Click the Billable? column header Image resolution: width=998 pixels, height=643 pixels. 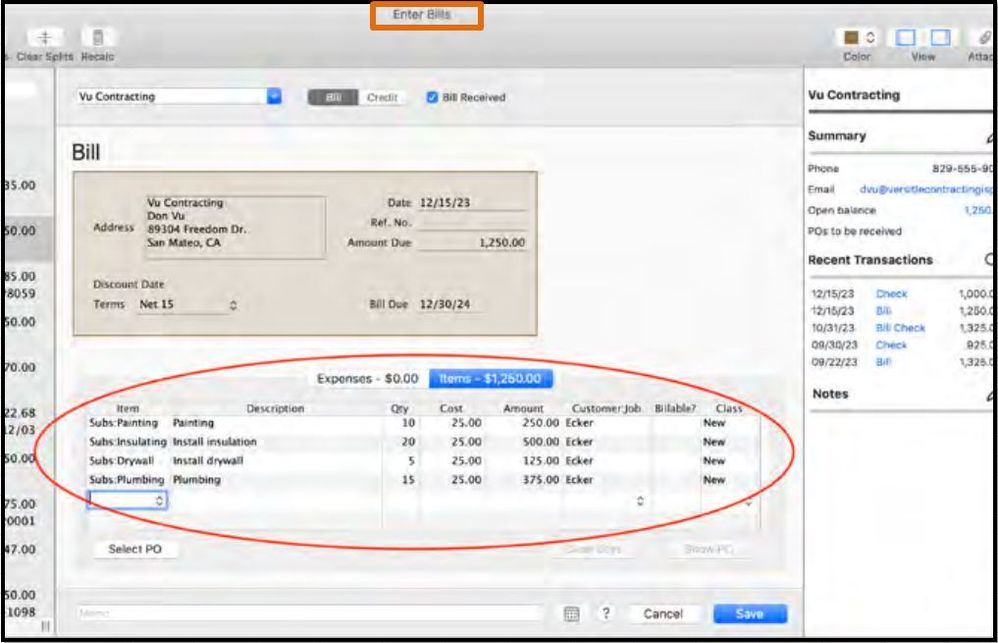coord(675,408)
